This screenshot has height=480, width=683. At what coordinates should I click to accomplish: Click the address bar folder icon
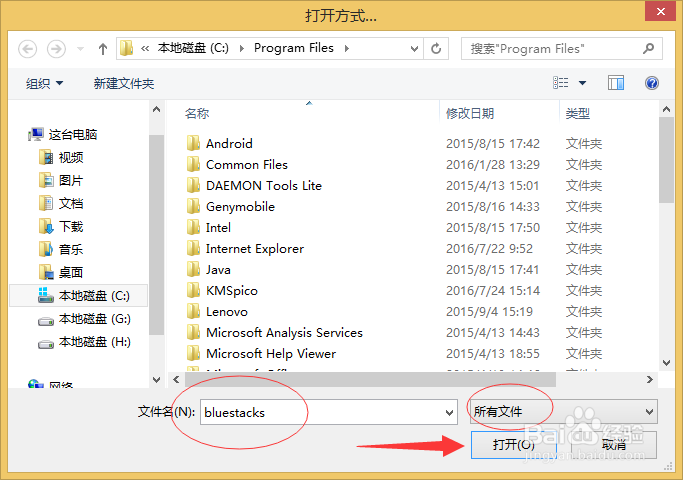pos(126,48)
